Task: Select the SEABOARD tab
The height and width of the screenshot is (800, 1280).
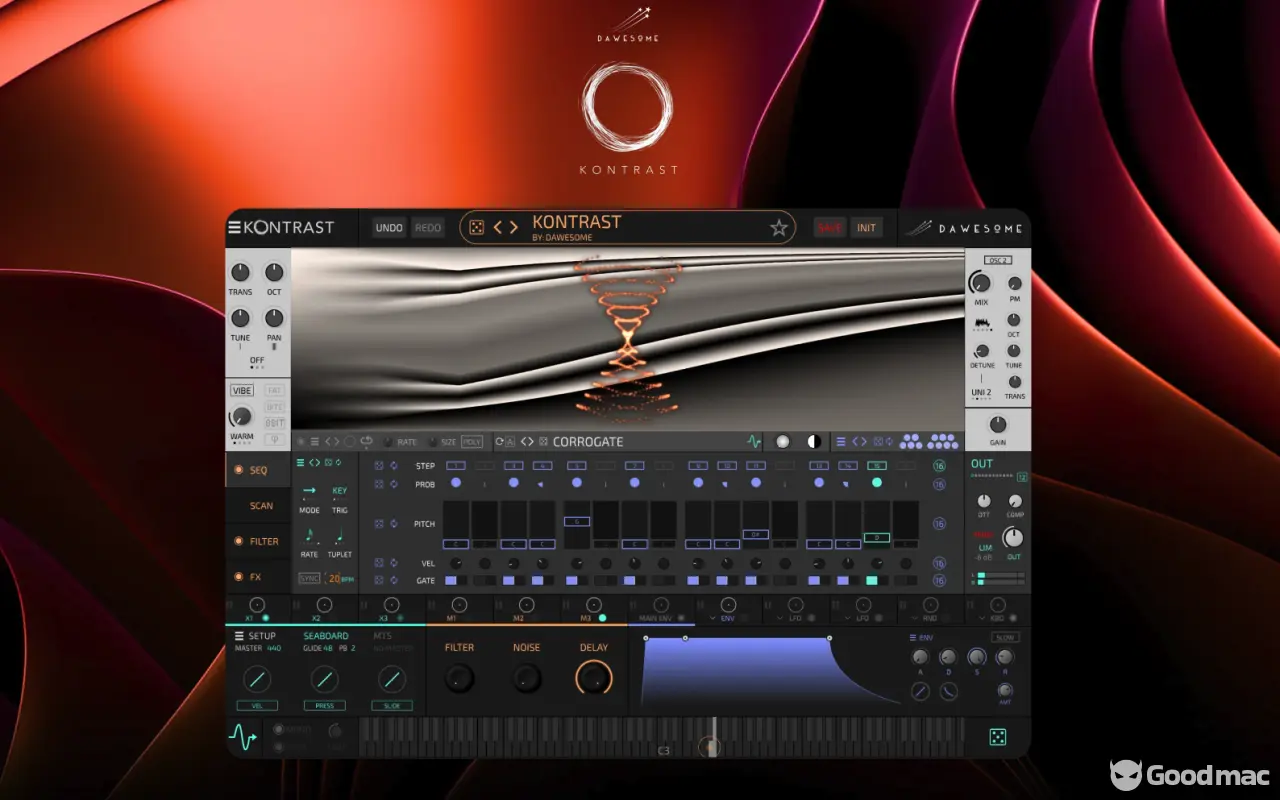Action: 326,636
